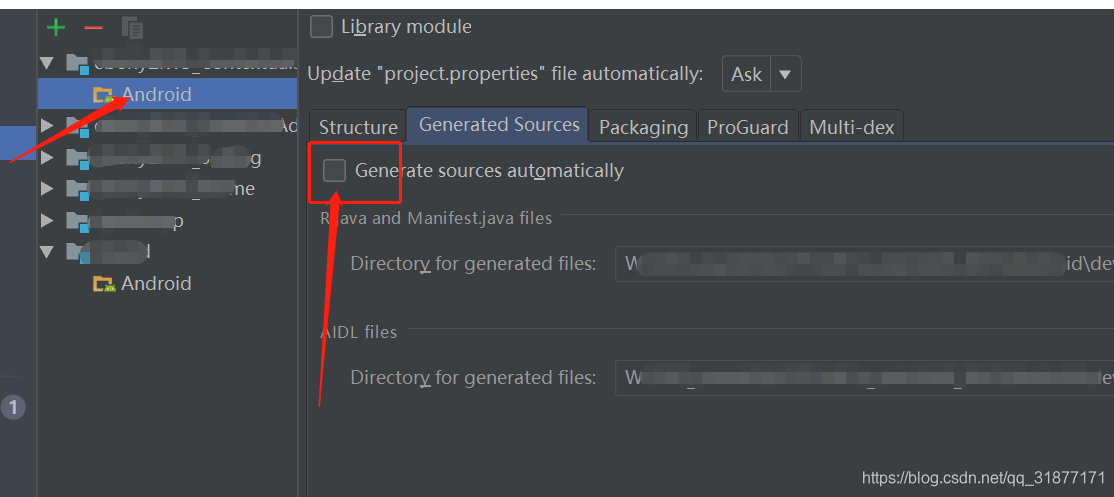The width and height of the screenshot is (1114, 497).
Task: Collapse the last module tree node
Action: click(47, 251)
